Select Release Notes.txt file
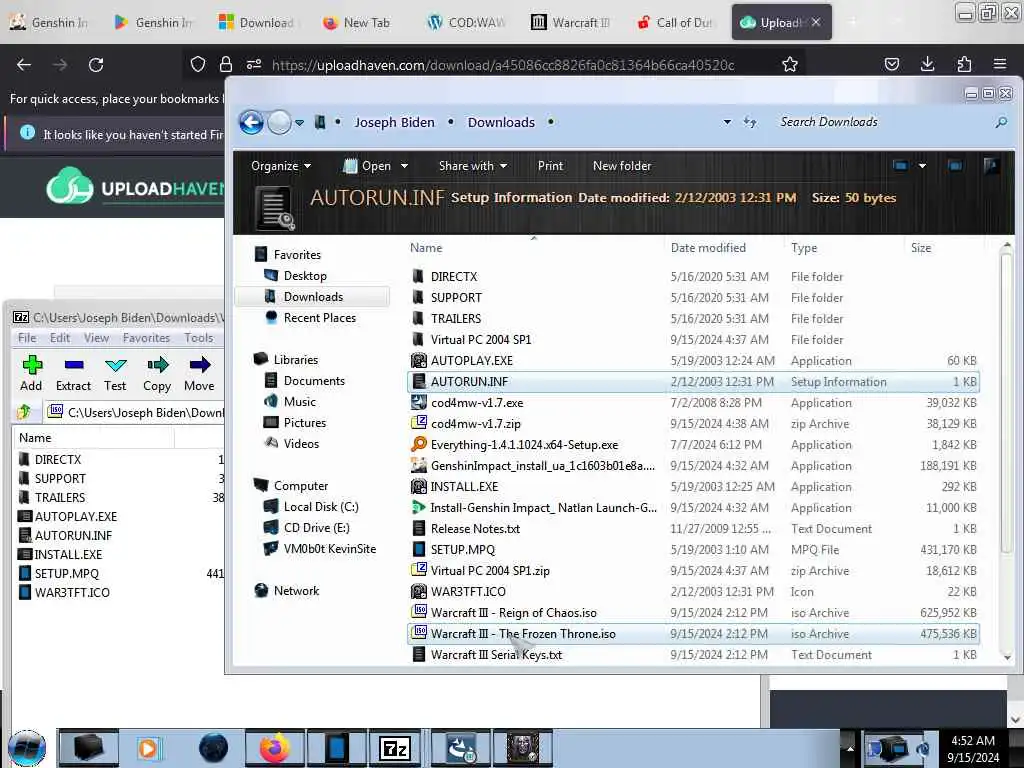Screen dimensions: 1024x768 pyautogui.click(x=694, y=528)
